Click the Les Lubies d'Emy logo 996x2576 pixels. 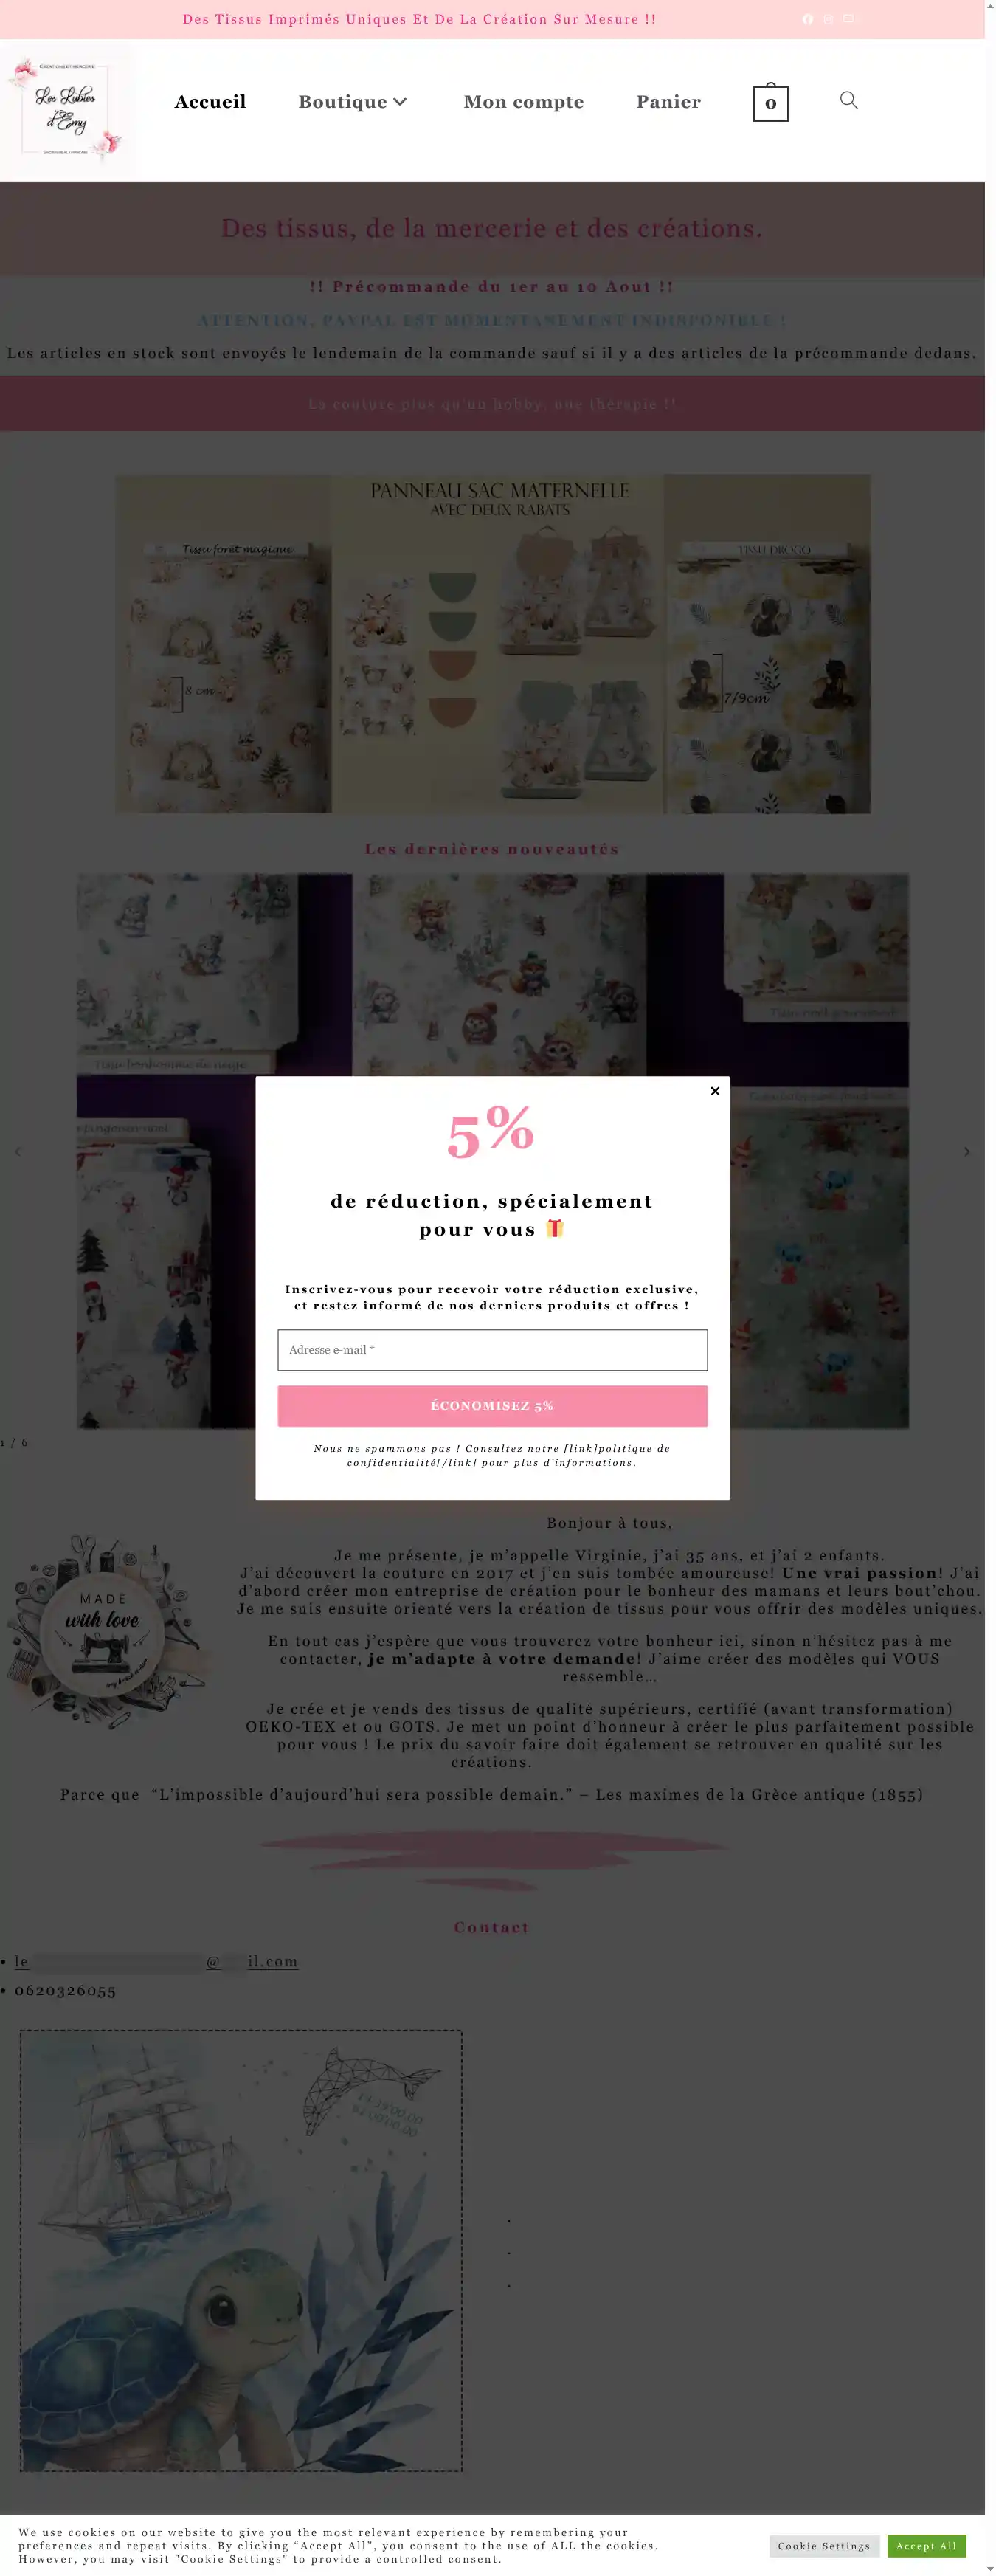pyautogui.click(x=66, y=109)
